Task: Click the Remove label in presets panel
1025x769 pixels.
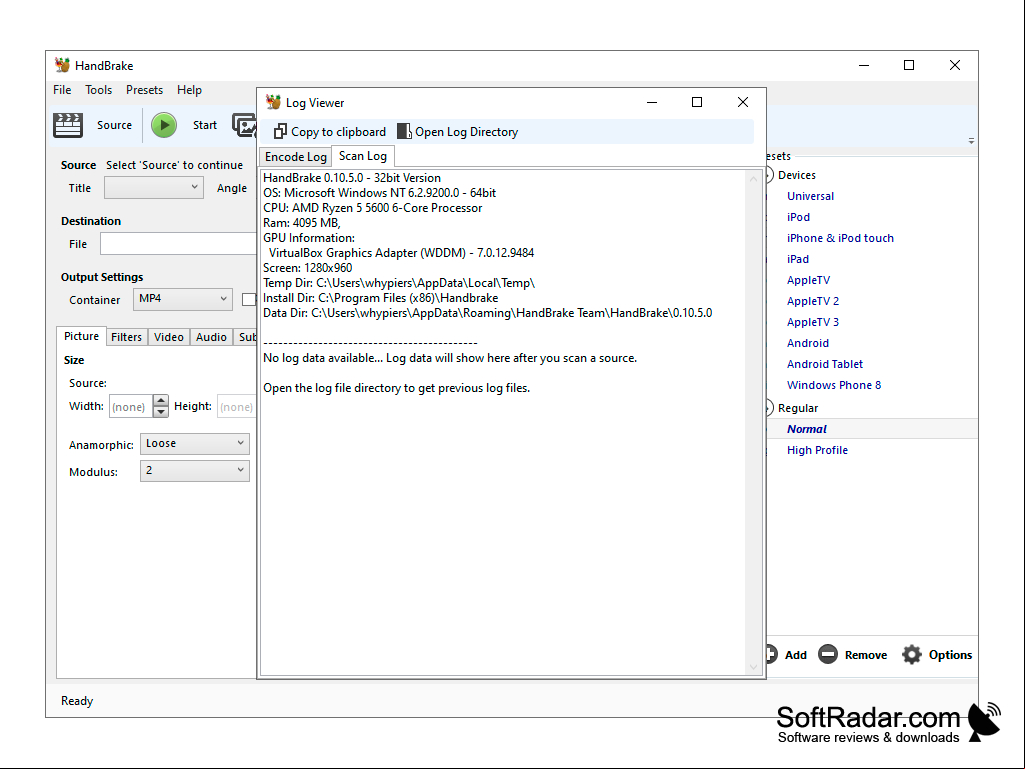Action: click(x=865, y=655)
